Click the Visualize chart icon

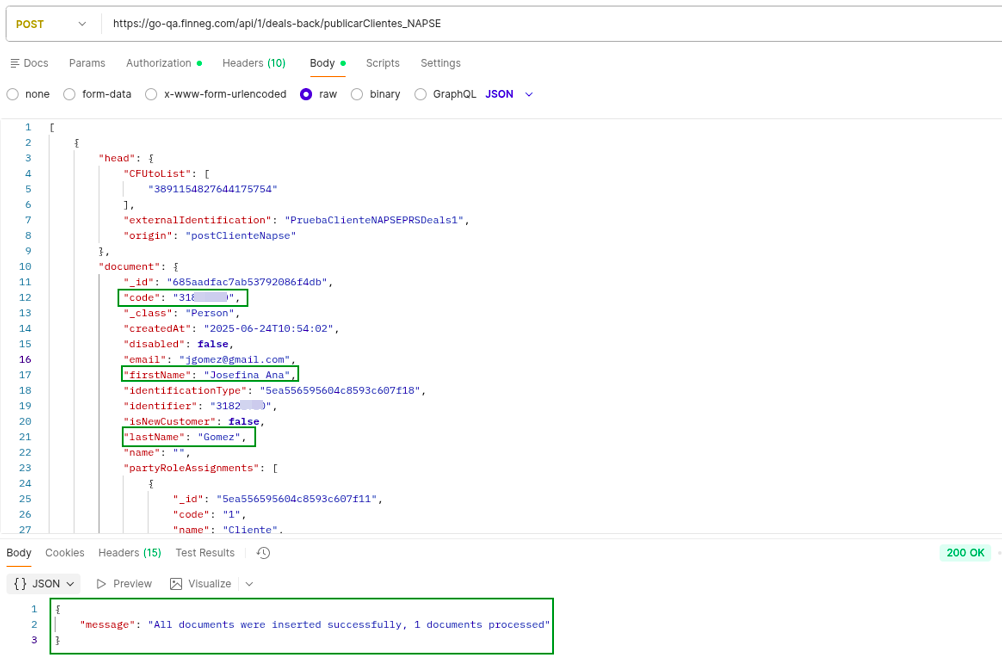click(176, 584)
